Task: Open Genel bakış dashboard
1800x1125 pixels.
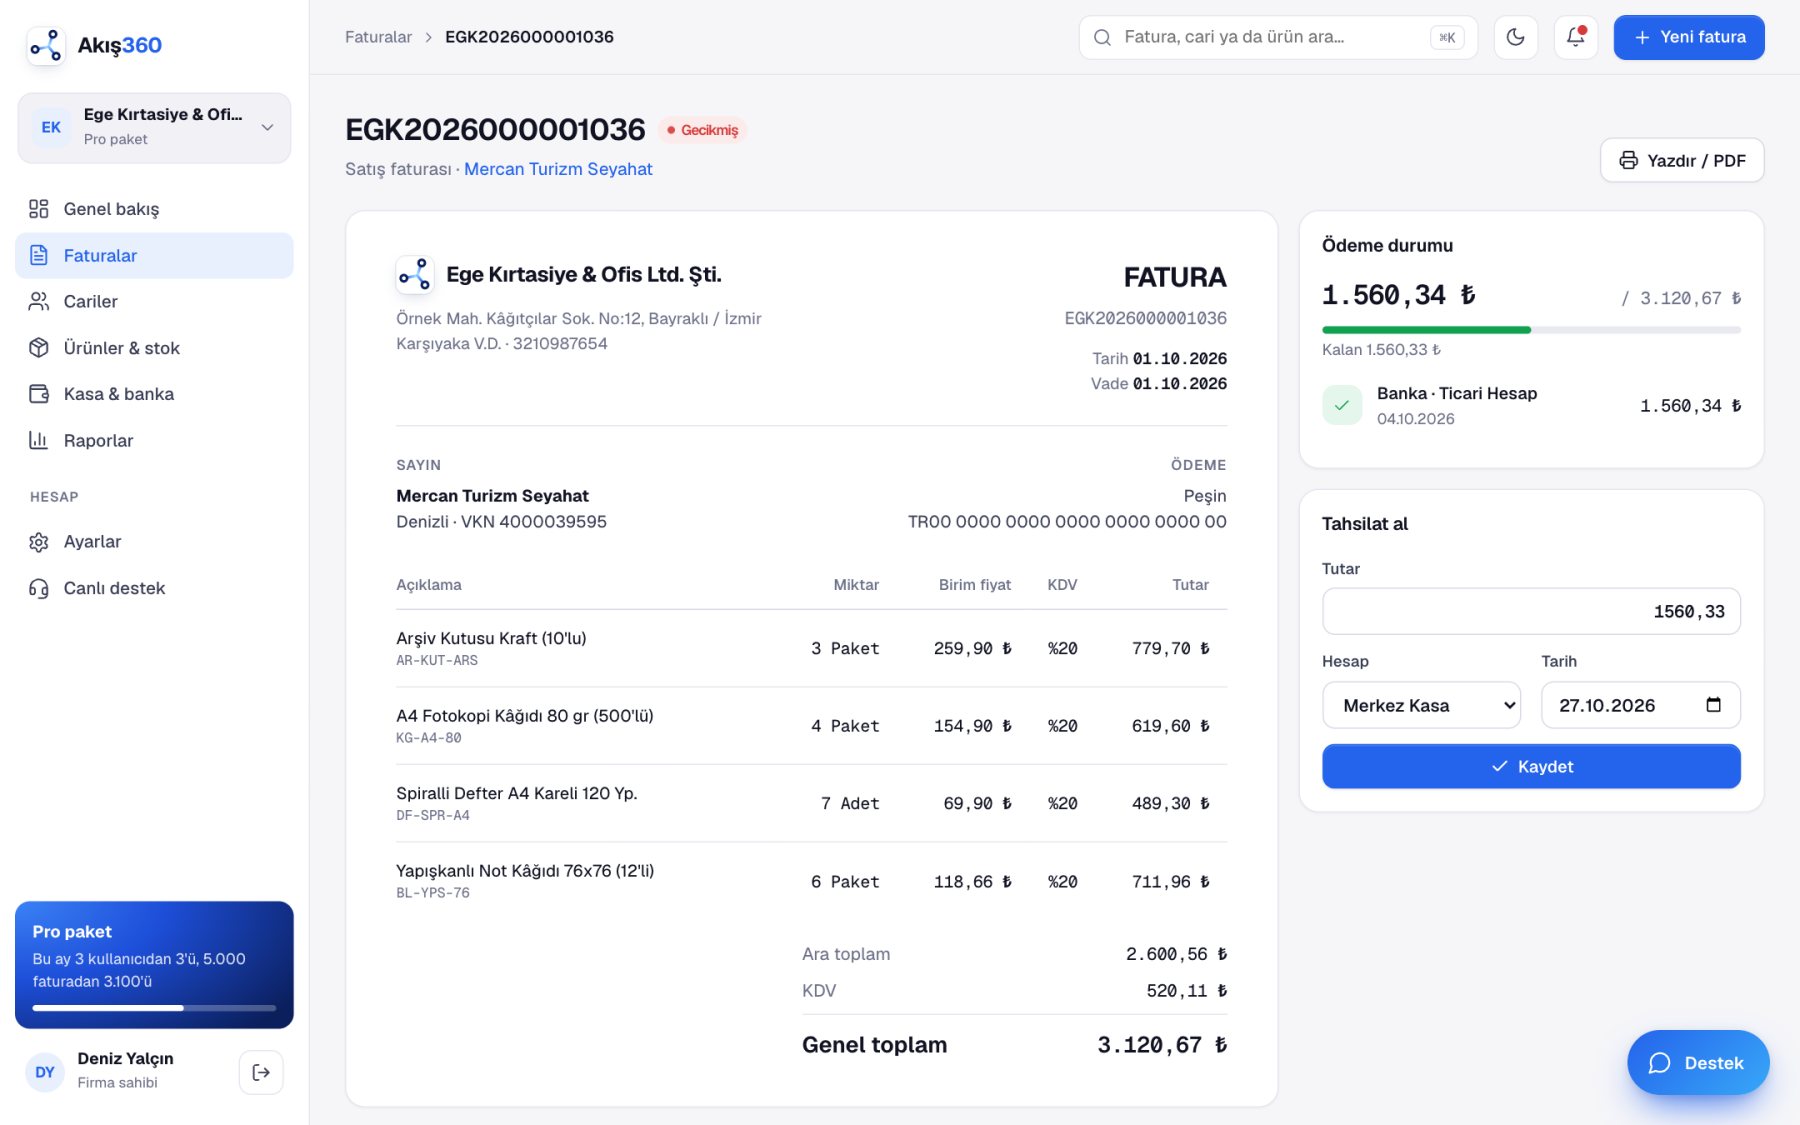Action: (154, 209)
